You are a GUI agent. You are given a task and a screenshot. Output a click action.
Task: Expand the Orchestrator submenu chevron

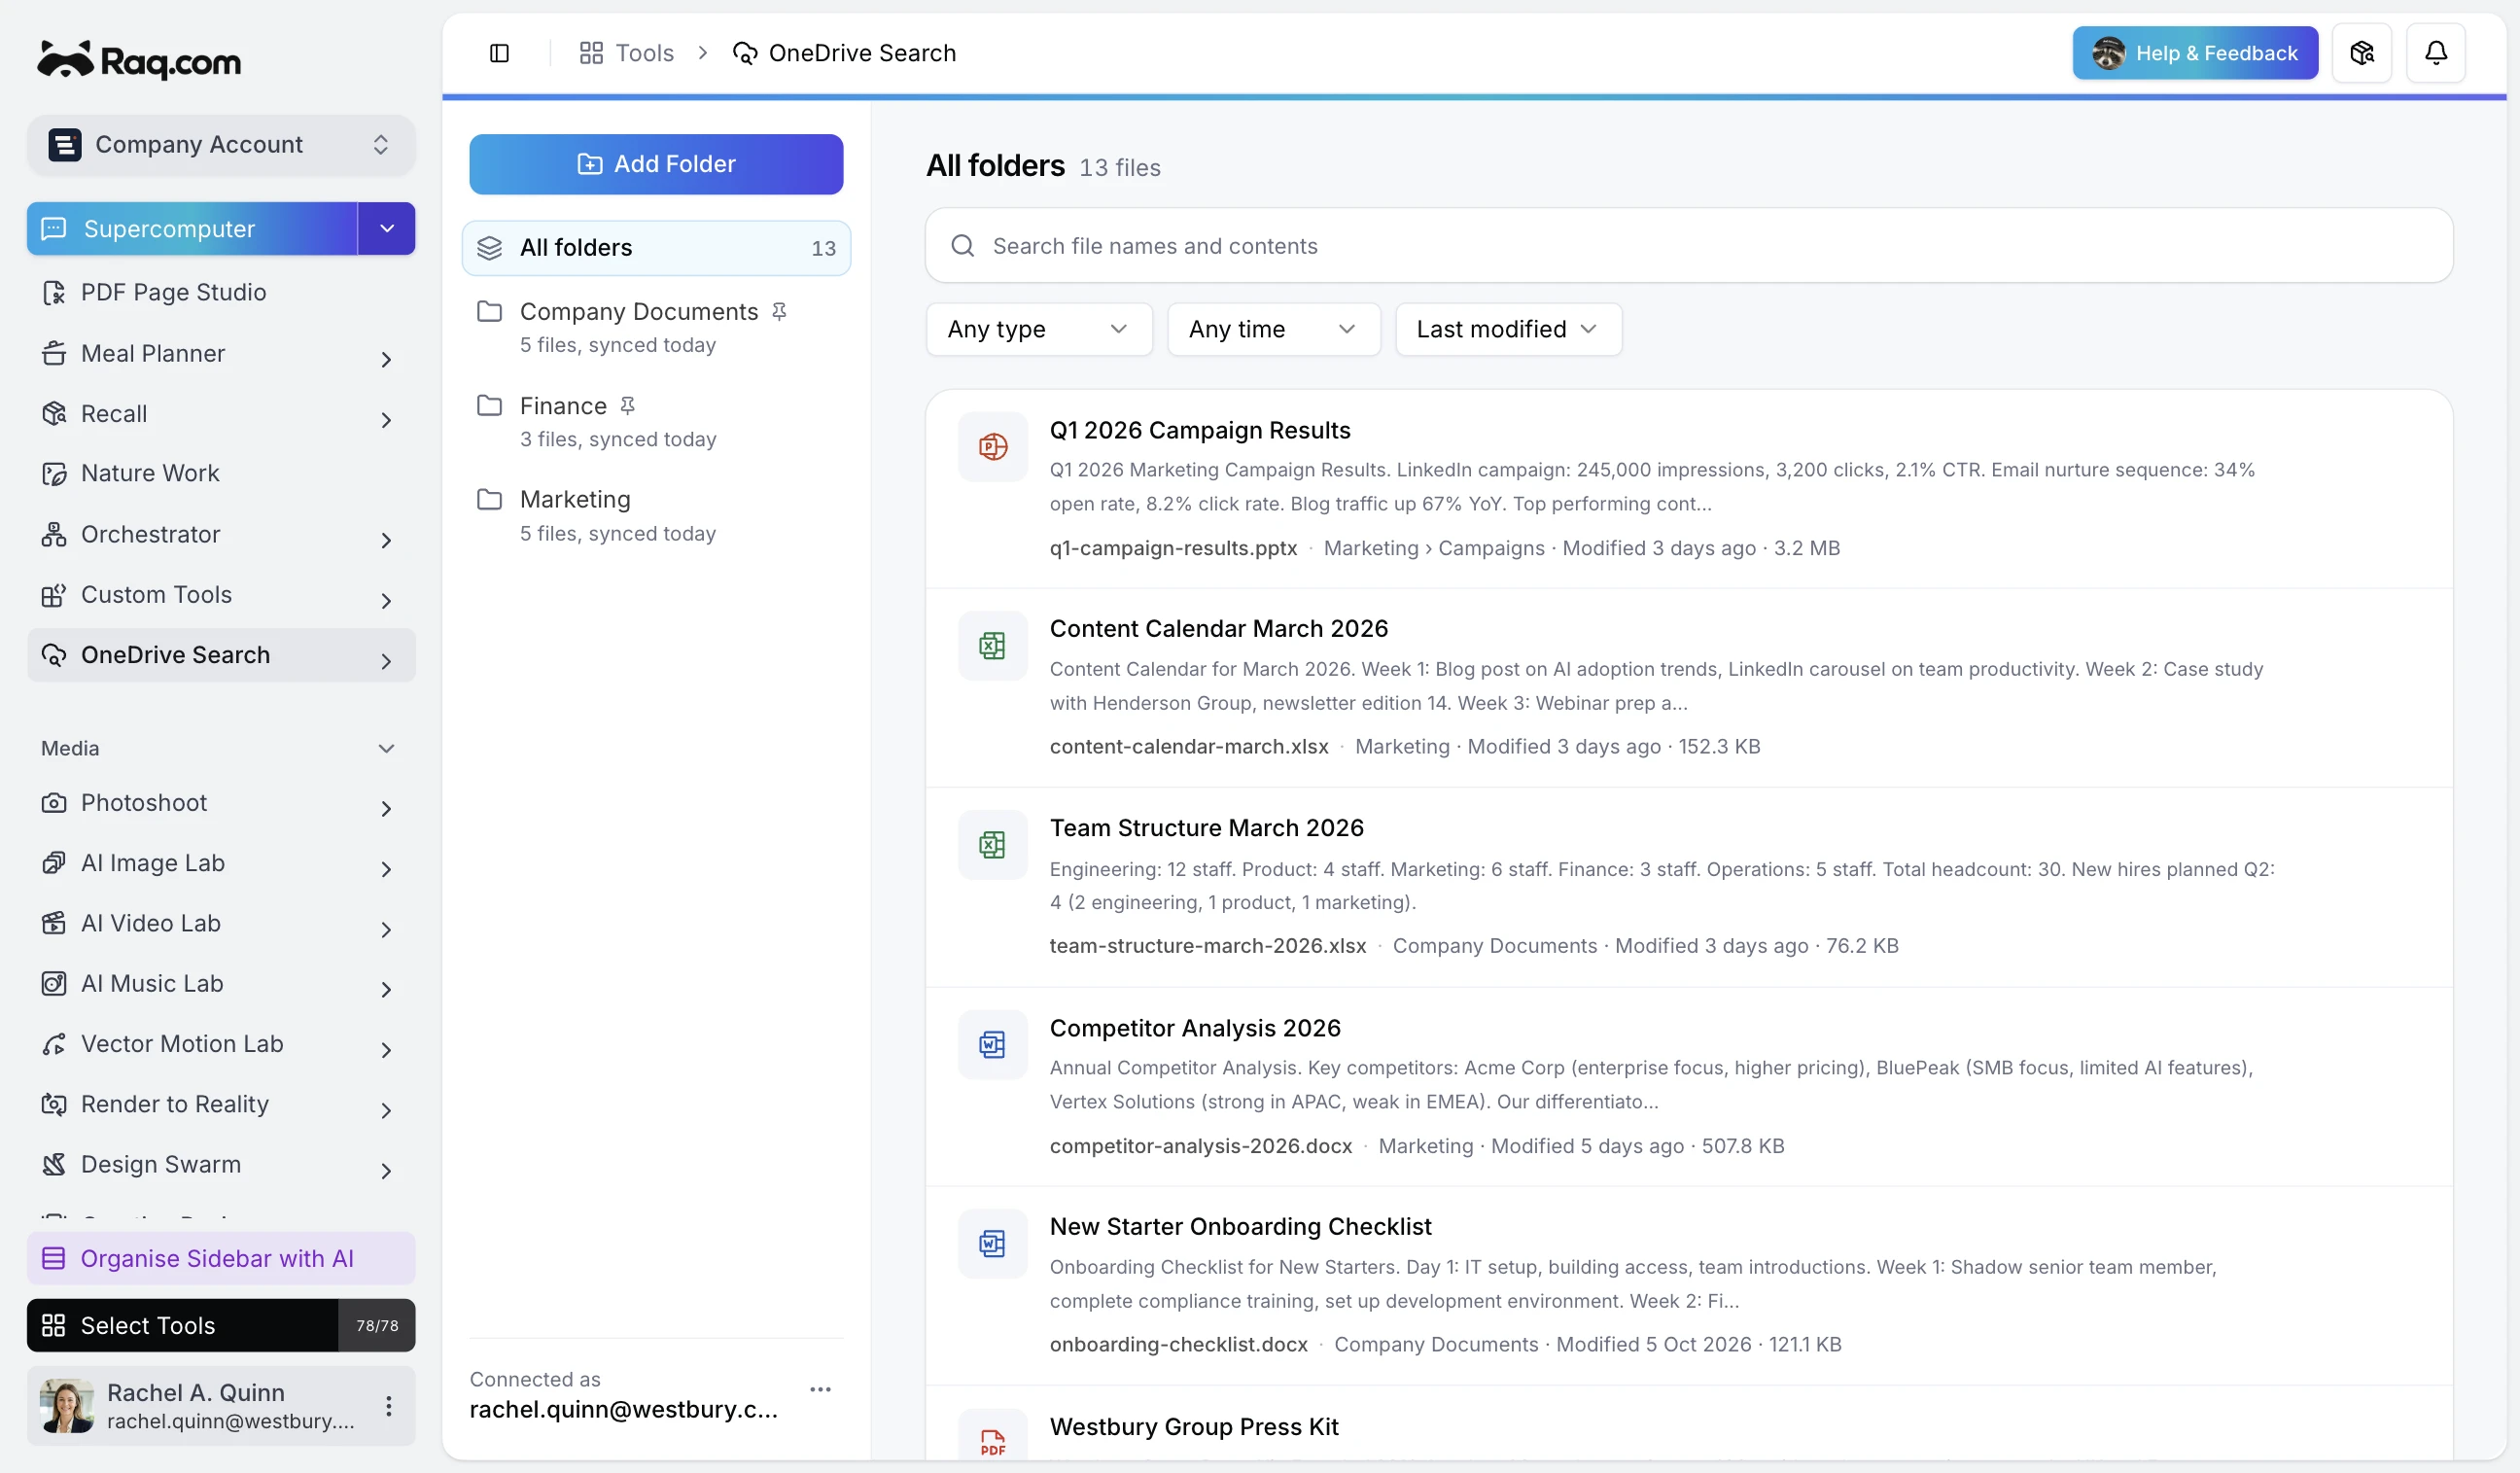point(386,539)
